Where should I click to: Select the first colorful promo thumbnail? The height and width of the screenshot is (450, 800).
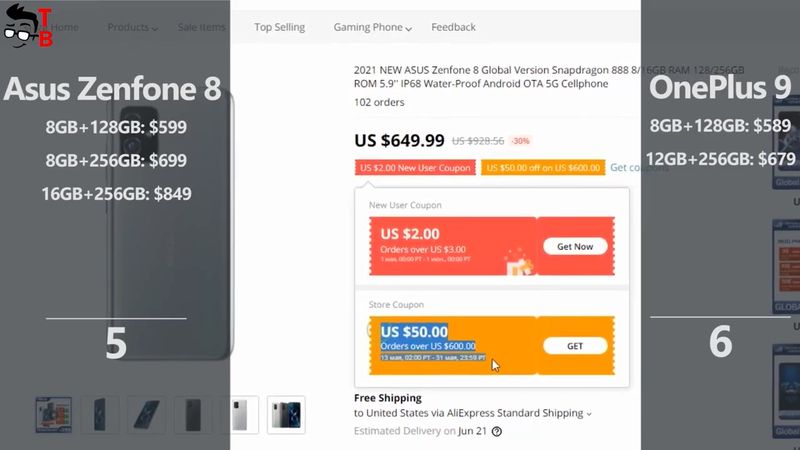click(x=54, y=415)
